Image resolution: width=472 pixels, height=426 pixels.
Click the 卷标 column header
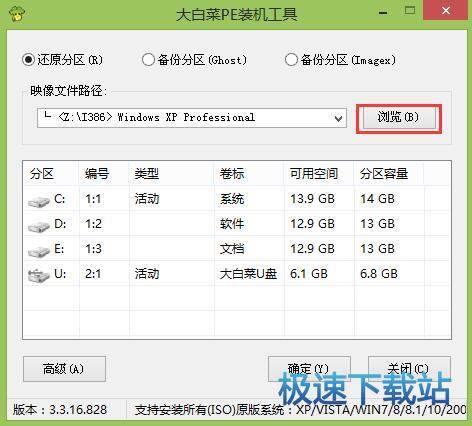coord(249,174)
